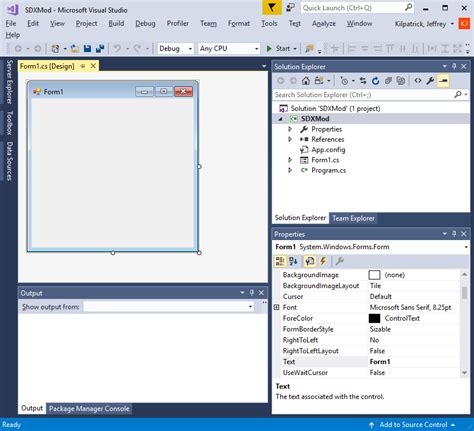This screenshot has width=474, height=431.
Task: Expand the Properties node in the tree
Action: click(x=290, y=129)
